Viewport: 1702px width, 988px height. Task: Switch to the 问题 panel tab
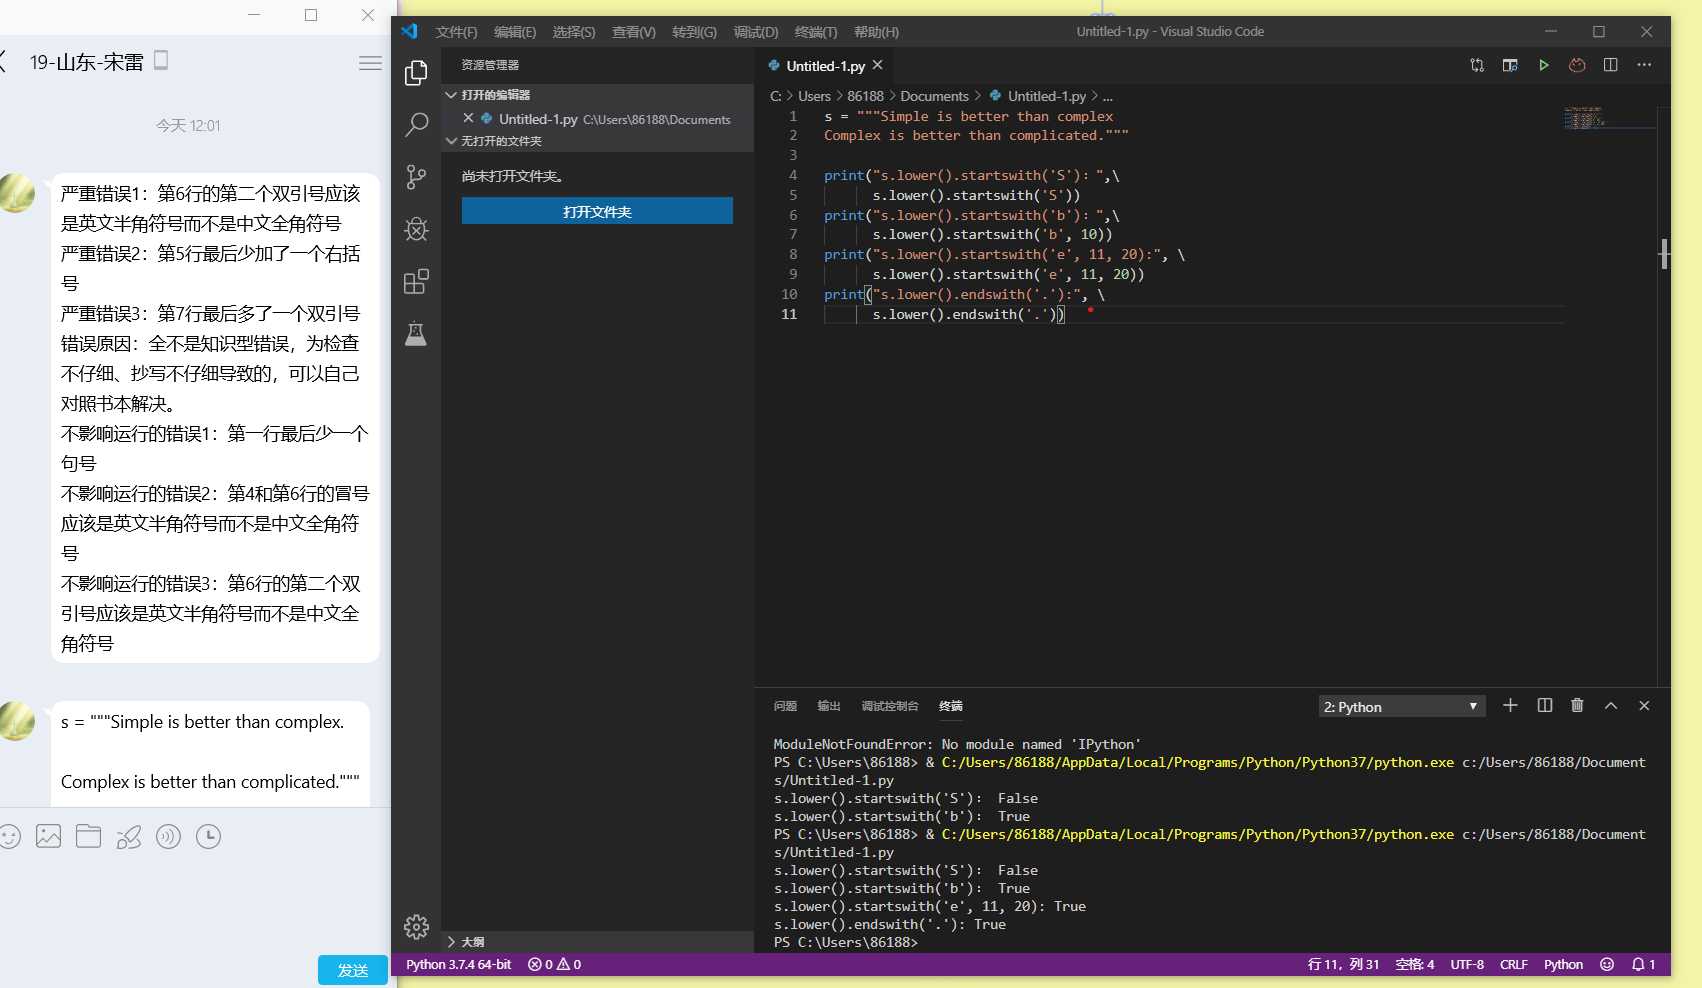pos(785,706)
